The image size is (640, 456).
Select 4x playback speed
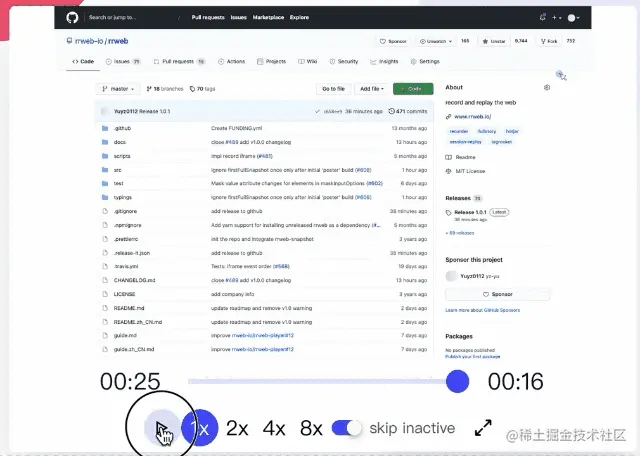(x=274, y=428)
